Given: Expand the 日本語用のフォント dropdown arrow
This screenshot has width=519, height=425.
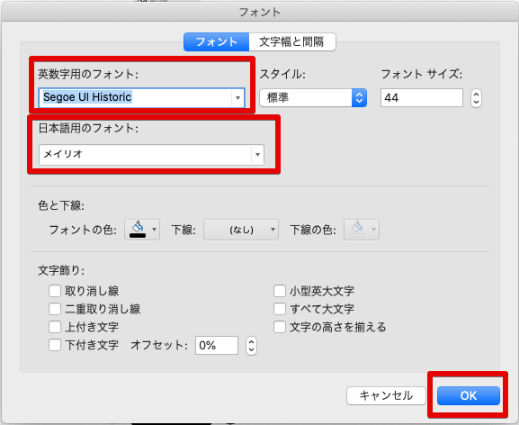Looking at the screenshot, I should (x=257, y=154).
